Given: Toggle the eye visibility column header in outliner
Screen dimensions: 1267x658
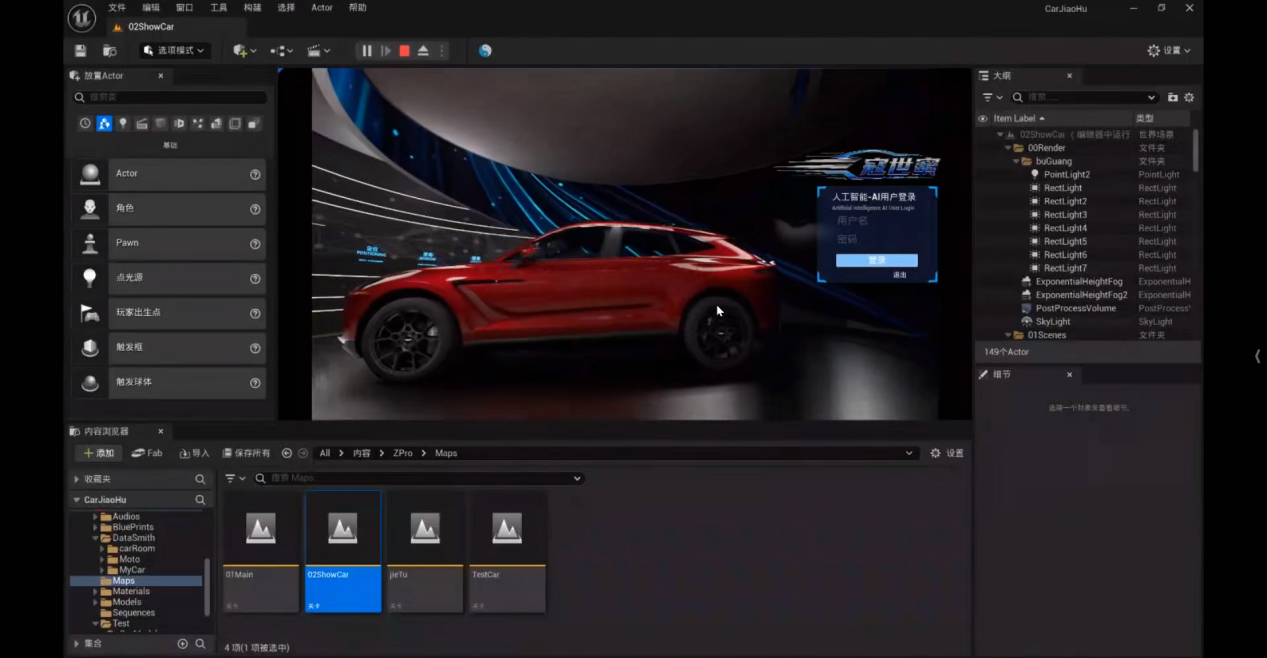Looking at the screenshot, I should click(983, 119).
